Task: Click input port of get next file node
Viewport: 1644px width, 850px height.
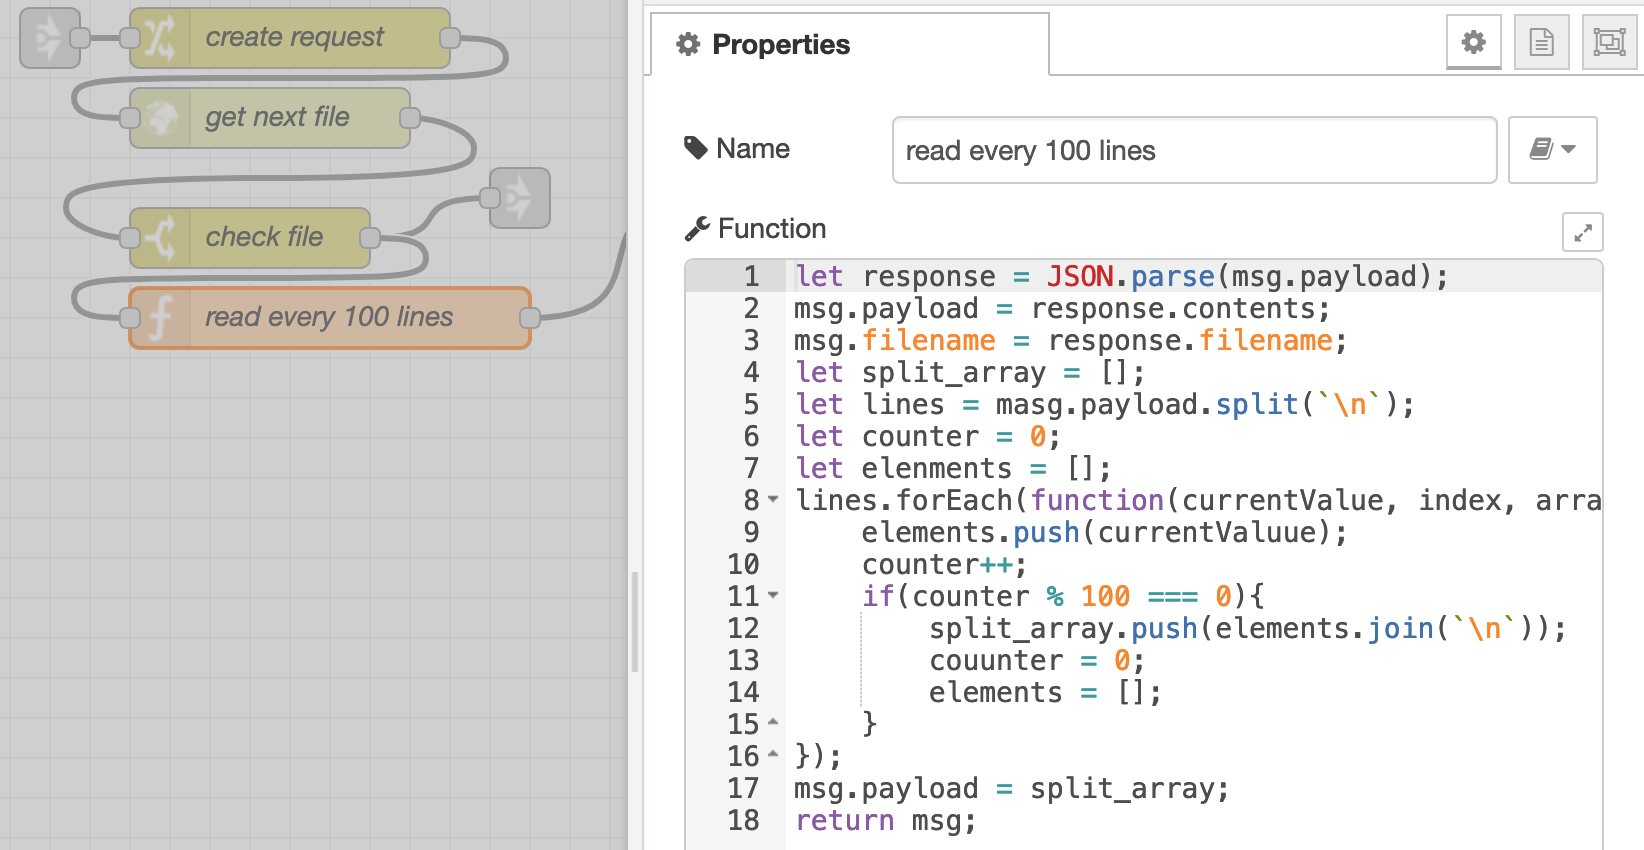Action: tap(130, 118)
